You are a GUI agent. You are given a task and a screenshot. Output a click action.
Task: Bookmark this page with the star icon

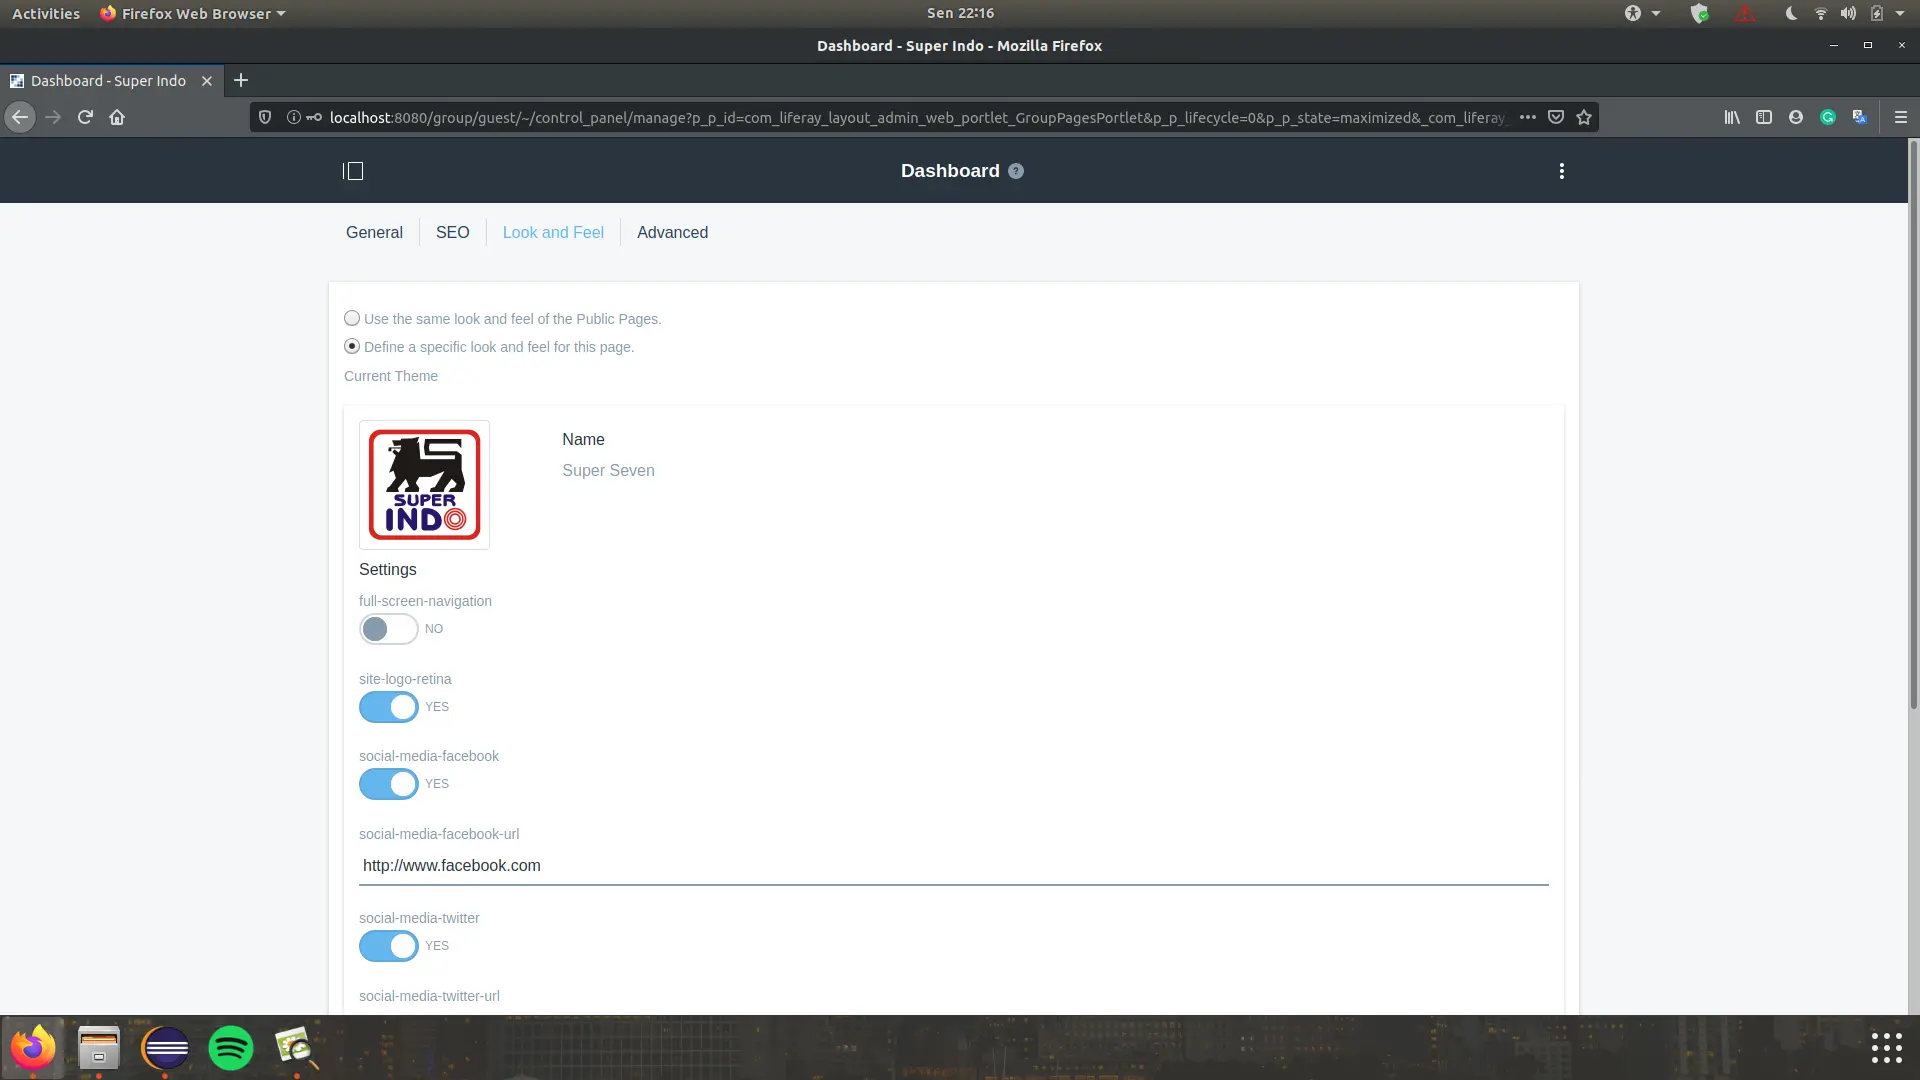click(1584, 117)
